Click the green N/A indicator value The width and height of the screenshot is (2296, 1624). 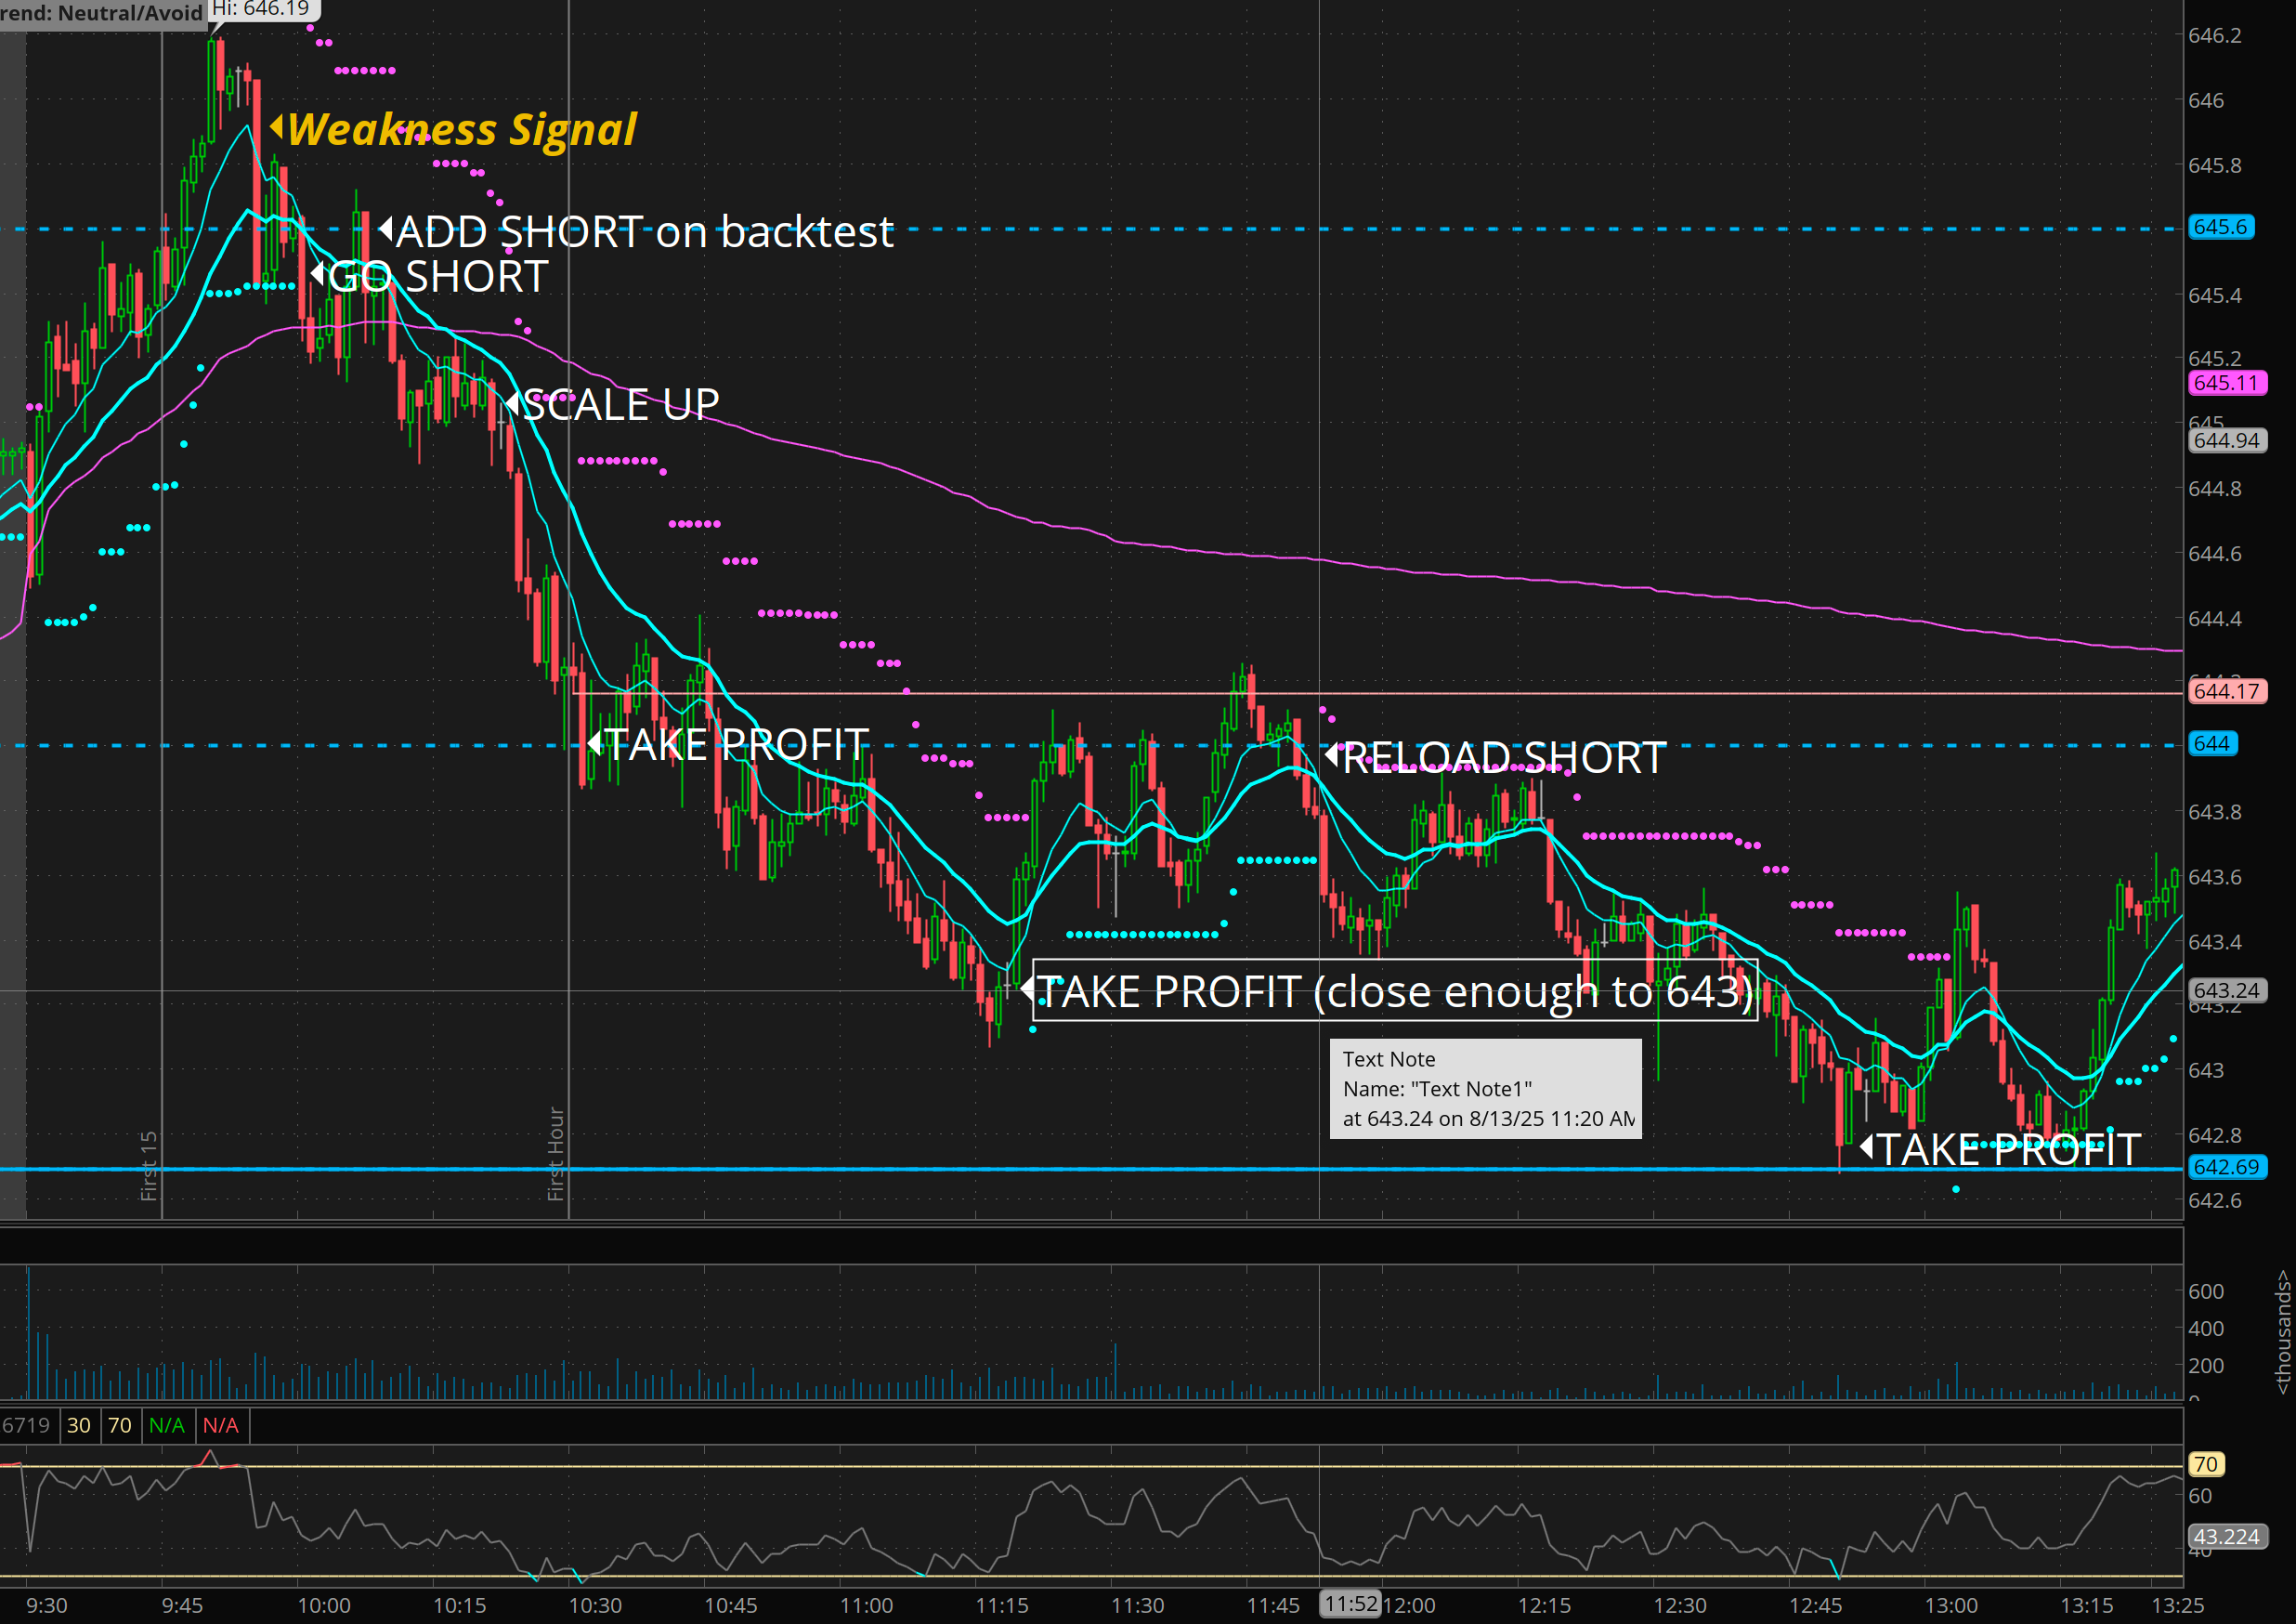167,1425
